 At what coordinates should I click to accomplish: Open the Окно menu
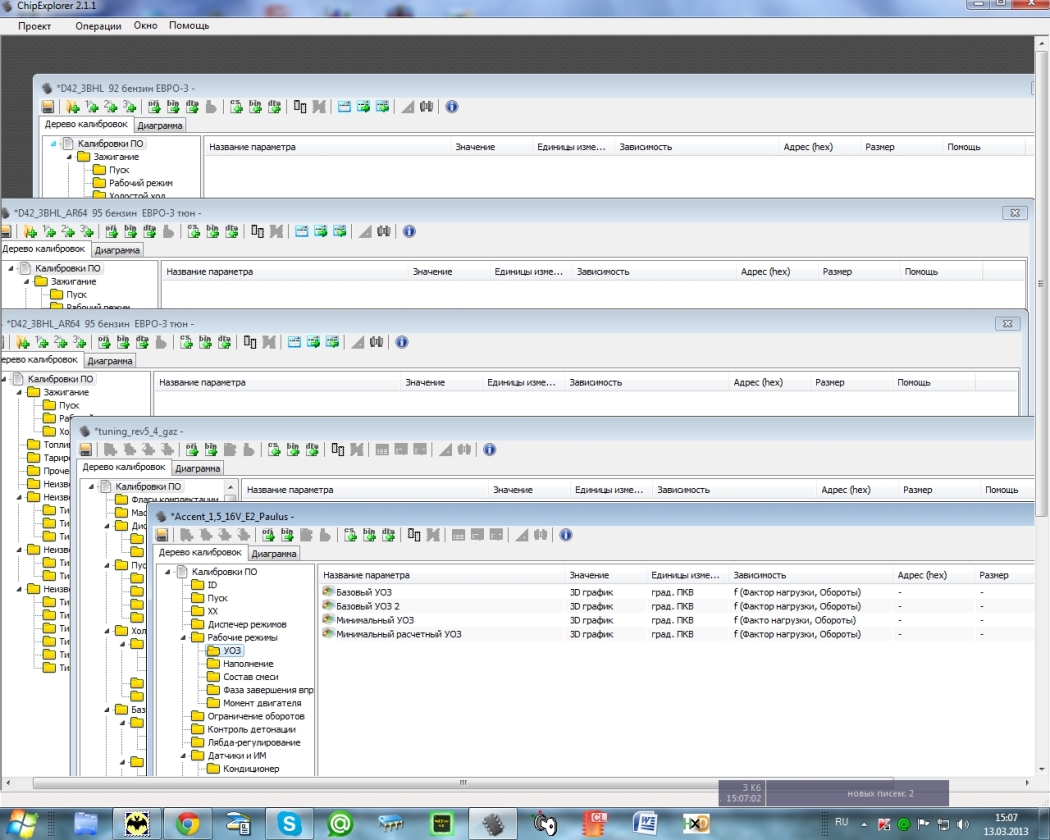click(x=145, y=25)
